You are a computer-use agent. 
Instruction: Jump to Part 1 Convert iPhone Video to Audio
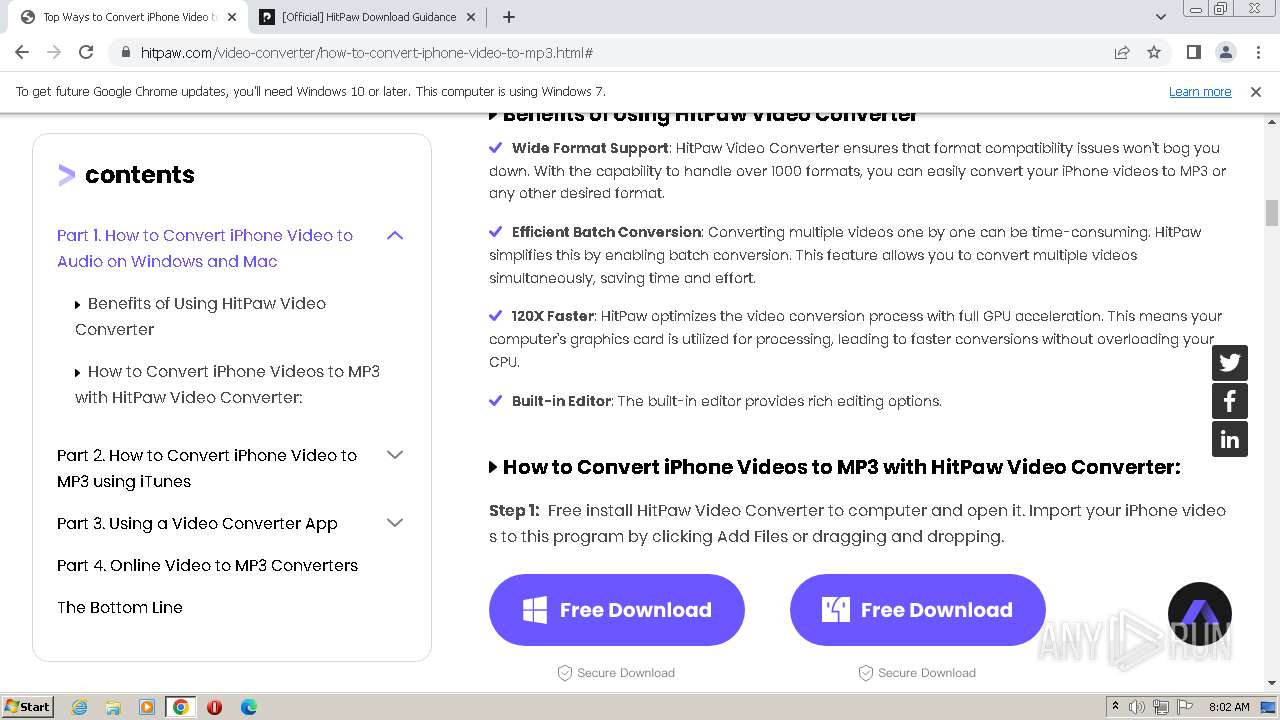(x=205, y=248)
